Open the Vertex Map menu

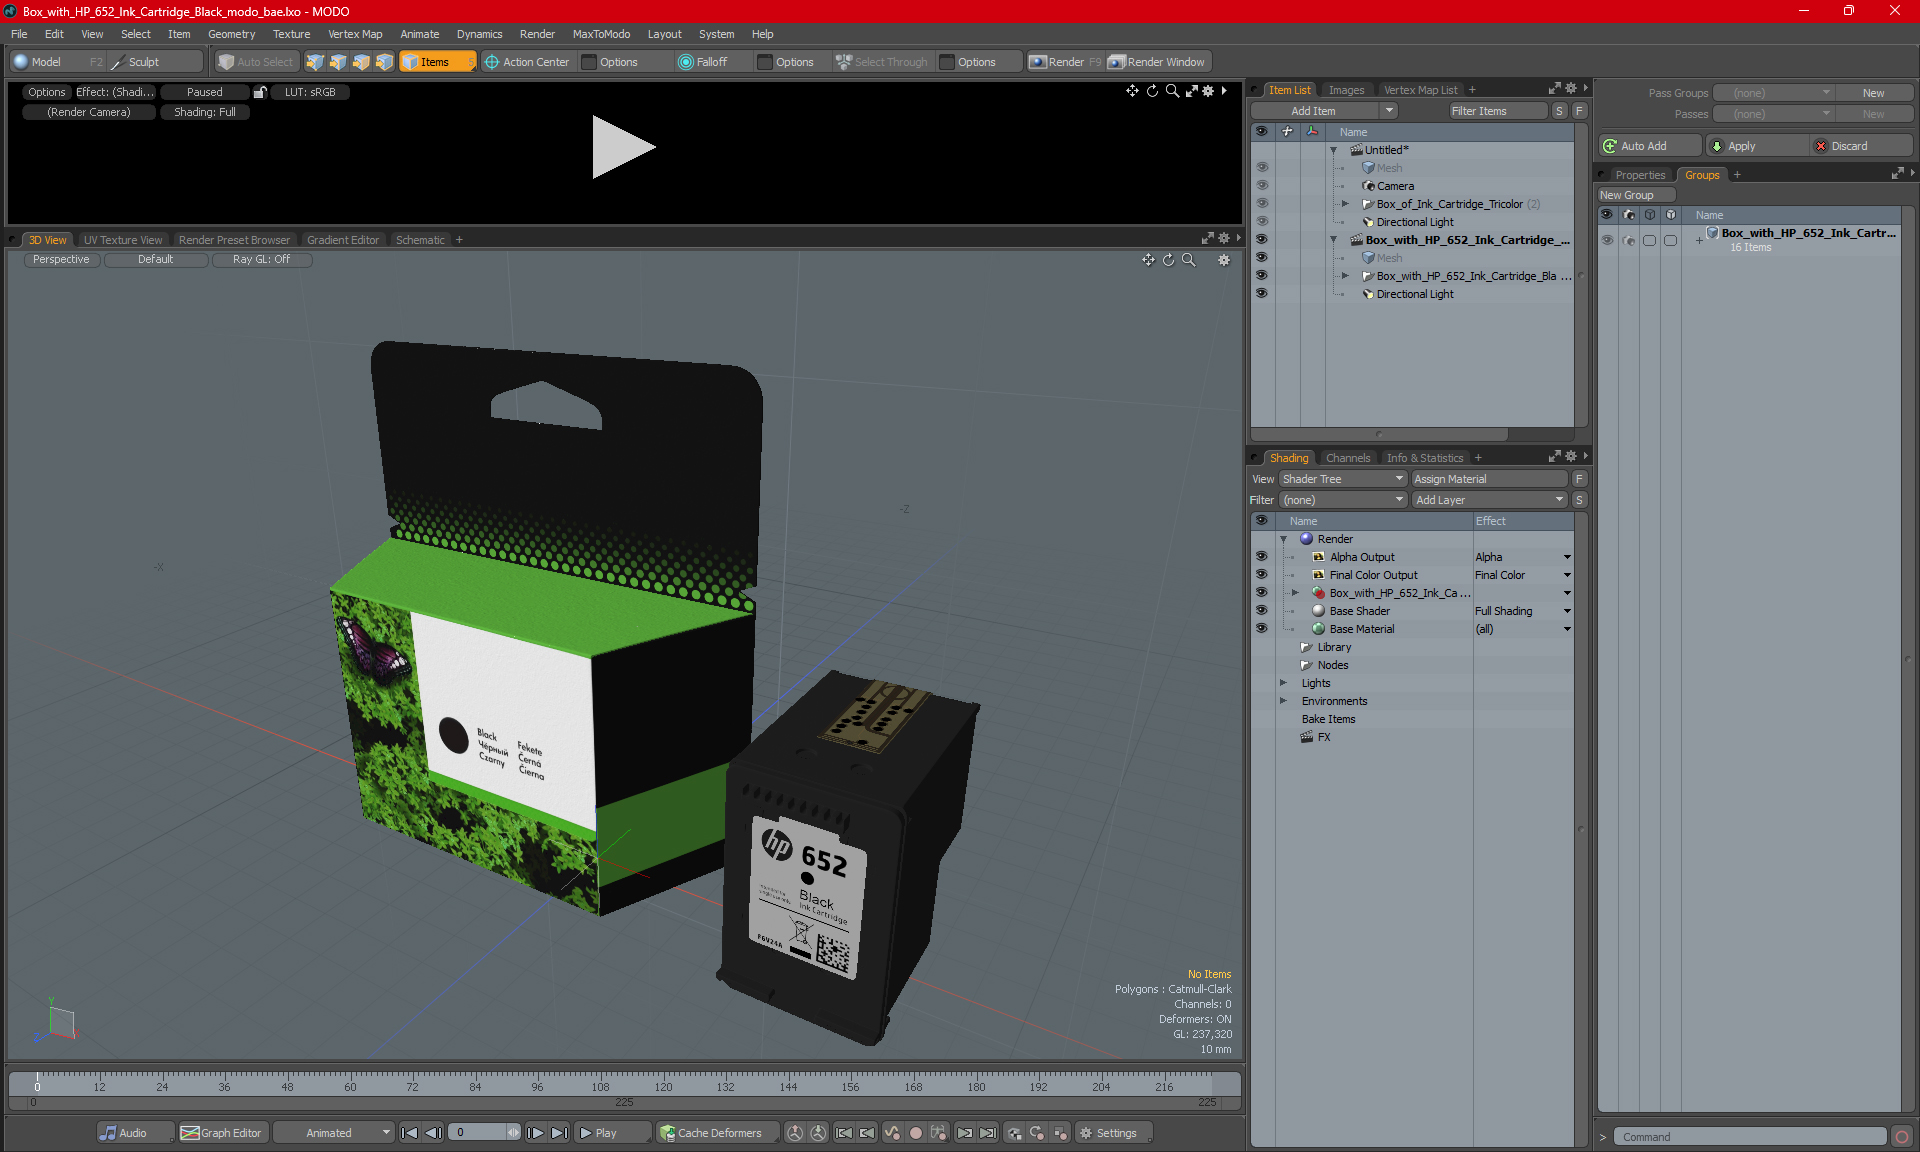click(x=355, y=34)
